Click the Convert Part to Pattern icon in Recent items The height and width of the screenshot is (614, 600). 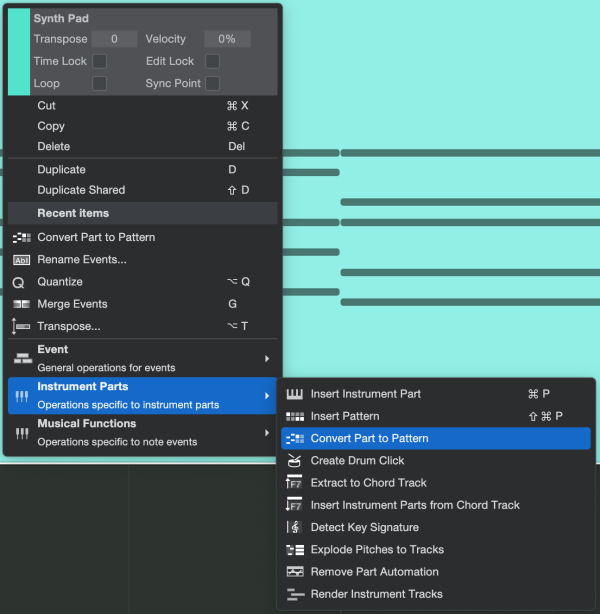22,237
